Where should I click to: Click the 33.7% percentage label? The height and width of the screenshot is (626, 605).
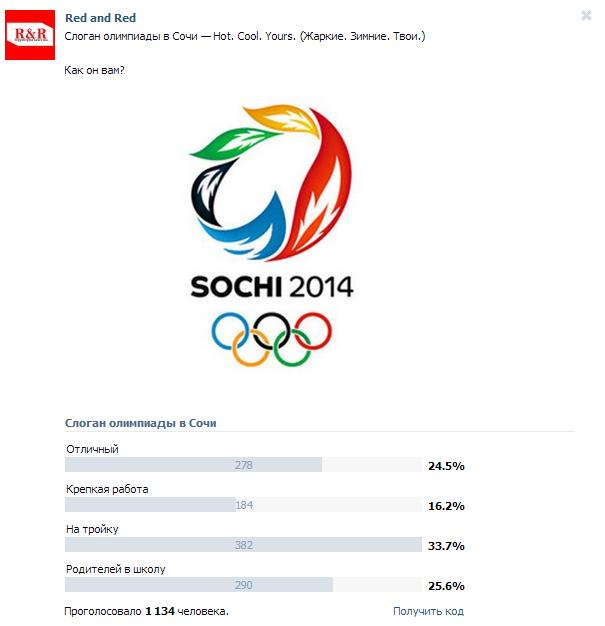[x=446, y=546]
